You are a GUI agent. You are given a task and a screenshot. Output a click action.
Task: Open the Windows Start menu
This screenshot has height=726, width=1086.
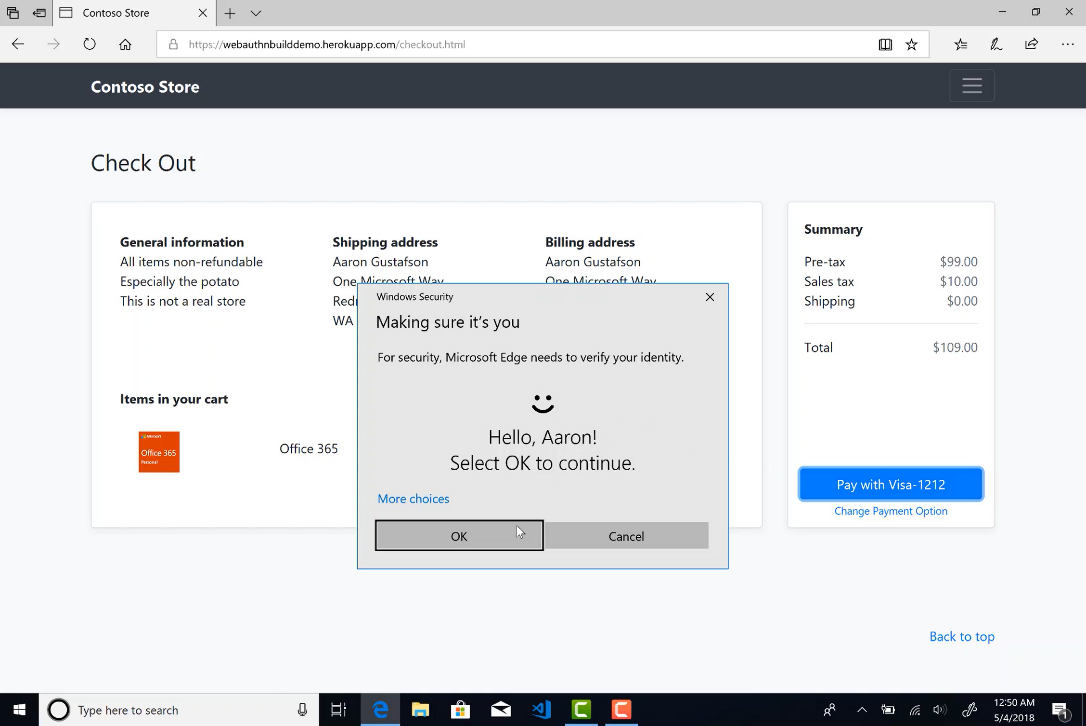click(x=19, y=709)
